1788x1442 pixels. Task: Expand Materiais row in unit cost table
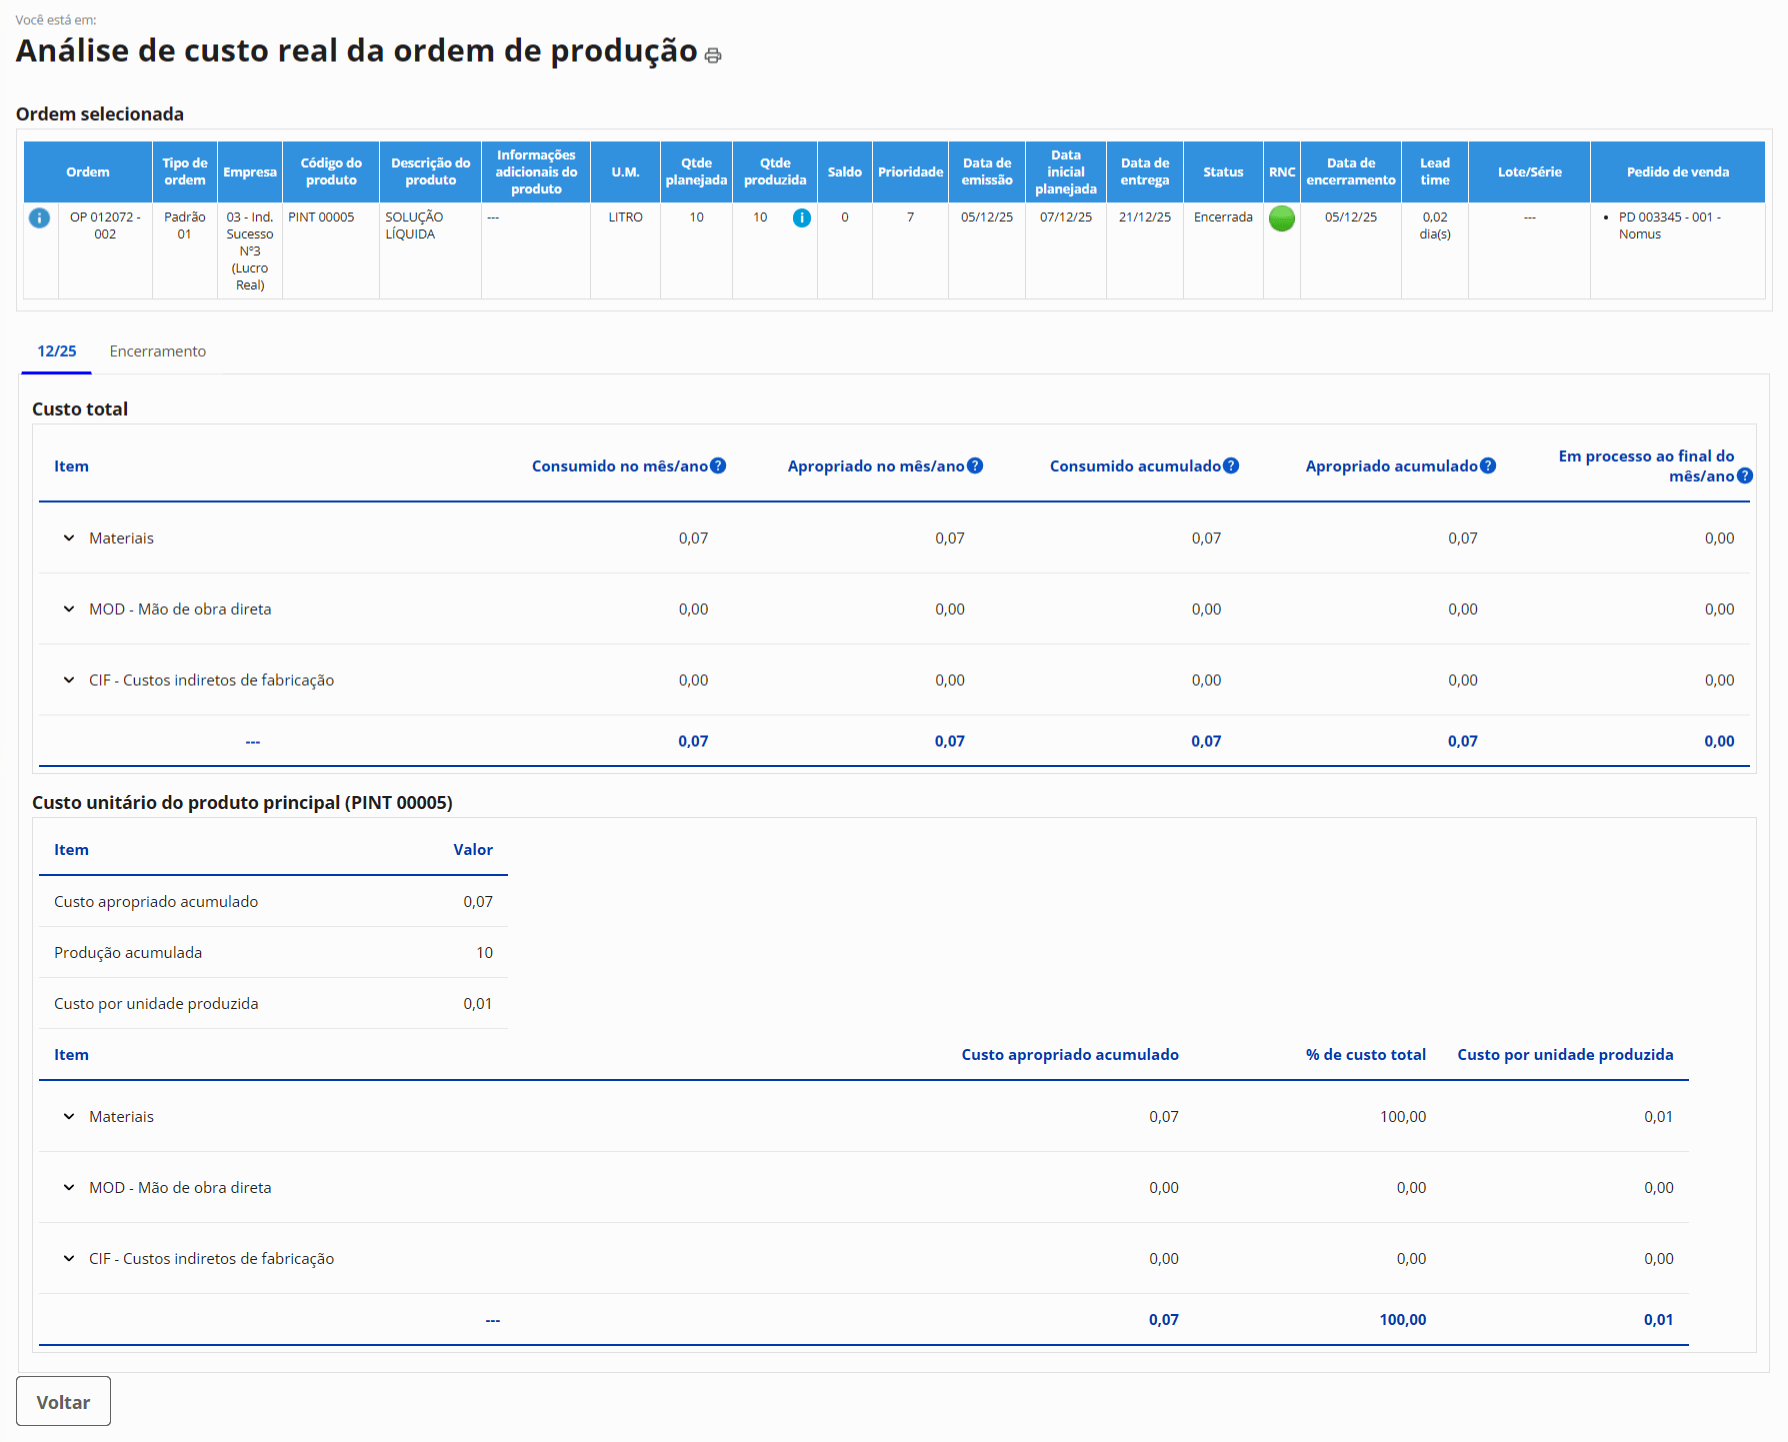tap(69, 1117)
